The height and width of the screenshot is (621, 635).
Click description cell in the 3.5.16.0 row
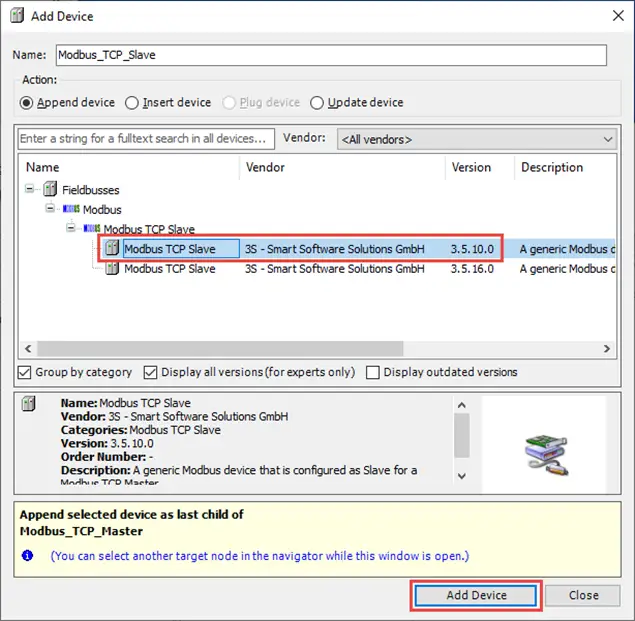click(567, 269)
